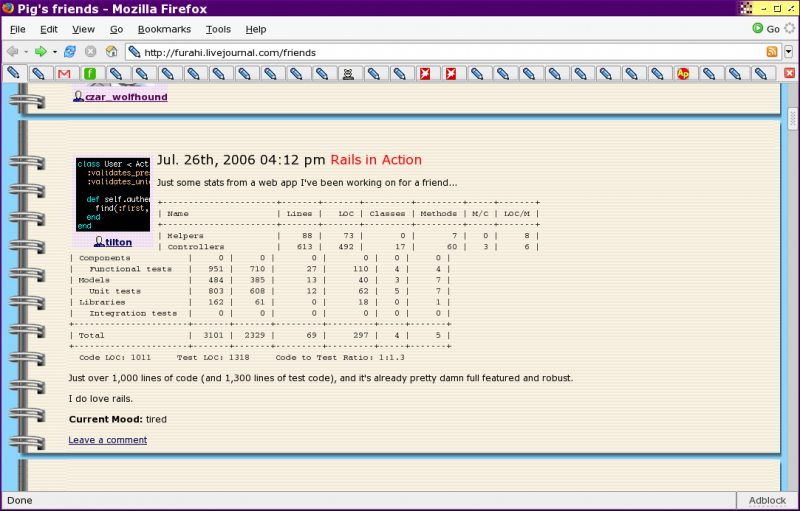This screenshot has width=800, height=511.
Task: Click Adblock in the status bar
Action: click(x=768, y=500)
